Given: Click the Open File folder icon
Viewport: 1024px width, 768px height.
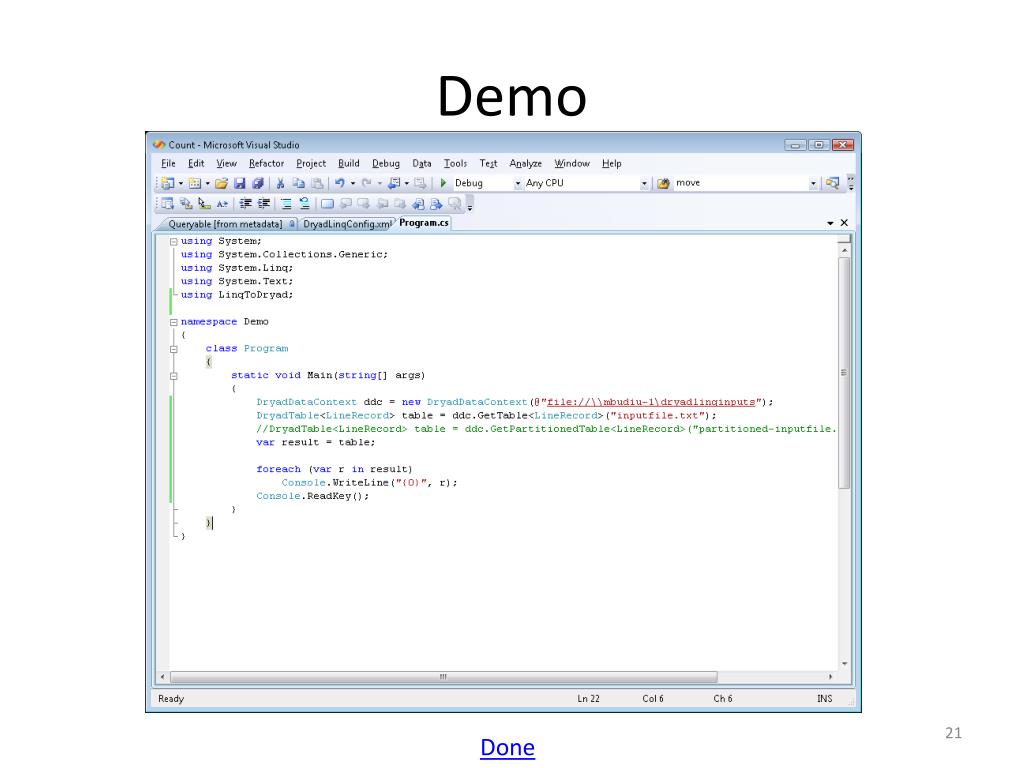Looking at the screenshot, I should [x=221, y=184].
